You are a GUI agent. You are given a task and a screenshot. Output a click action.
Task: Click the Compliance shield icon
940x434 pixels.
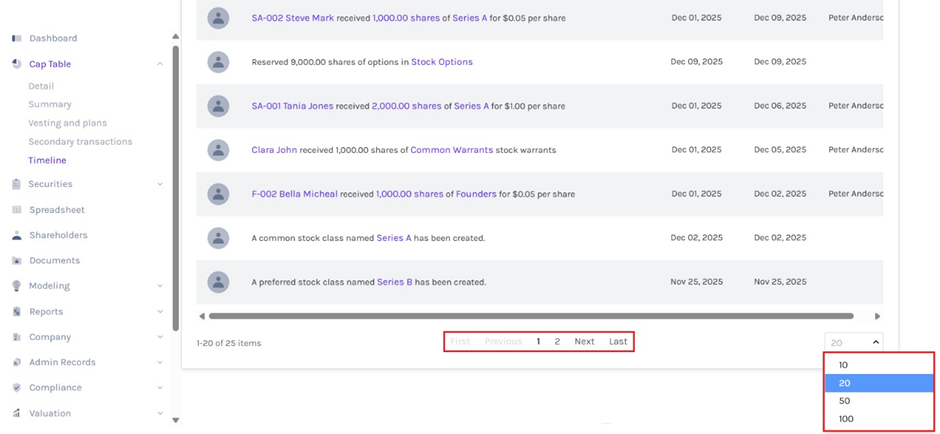point(17,388)
